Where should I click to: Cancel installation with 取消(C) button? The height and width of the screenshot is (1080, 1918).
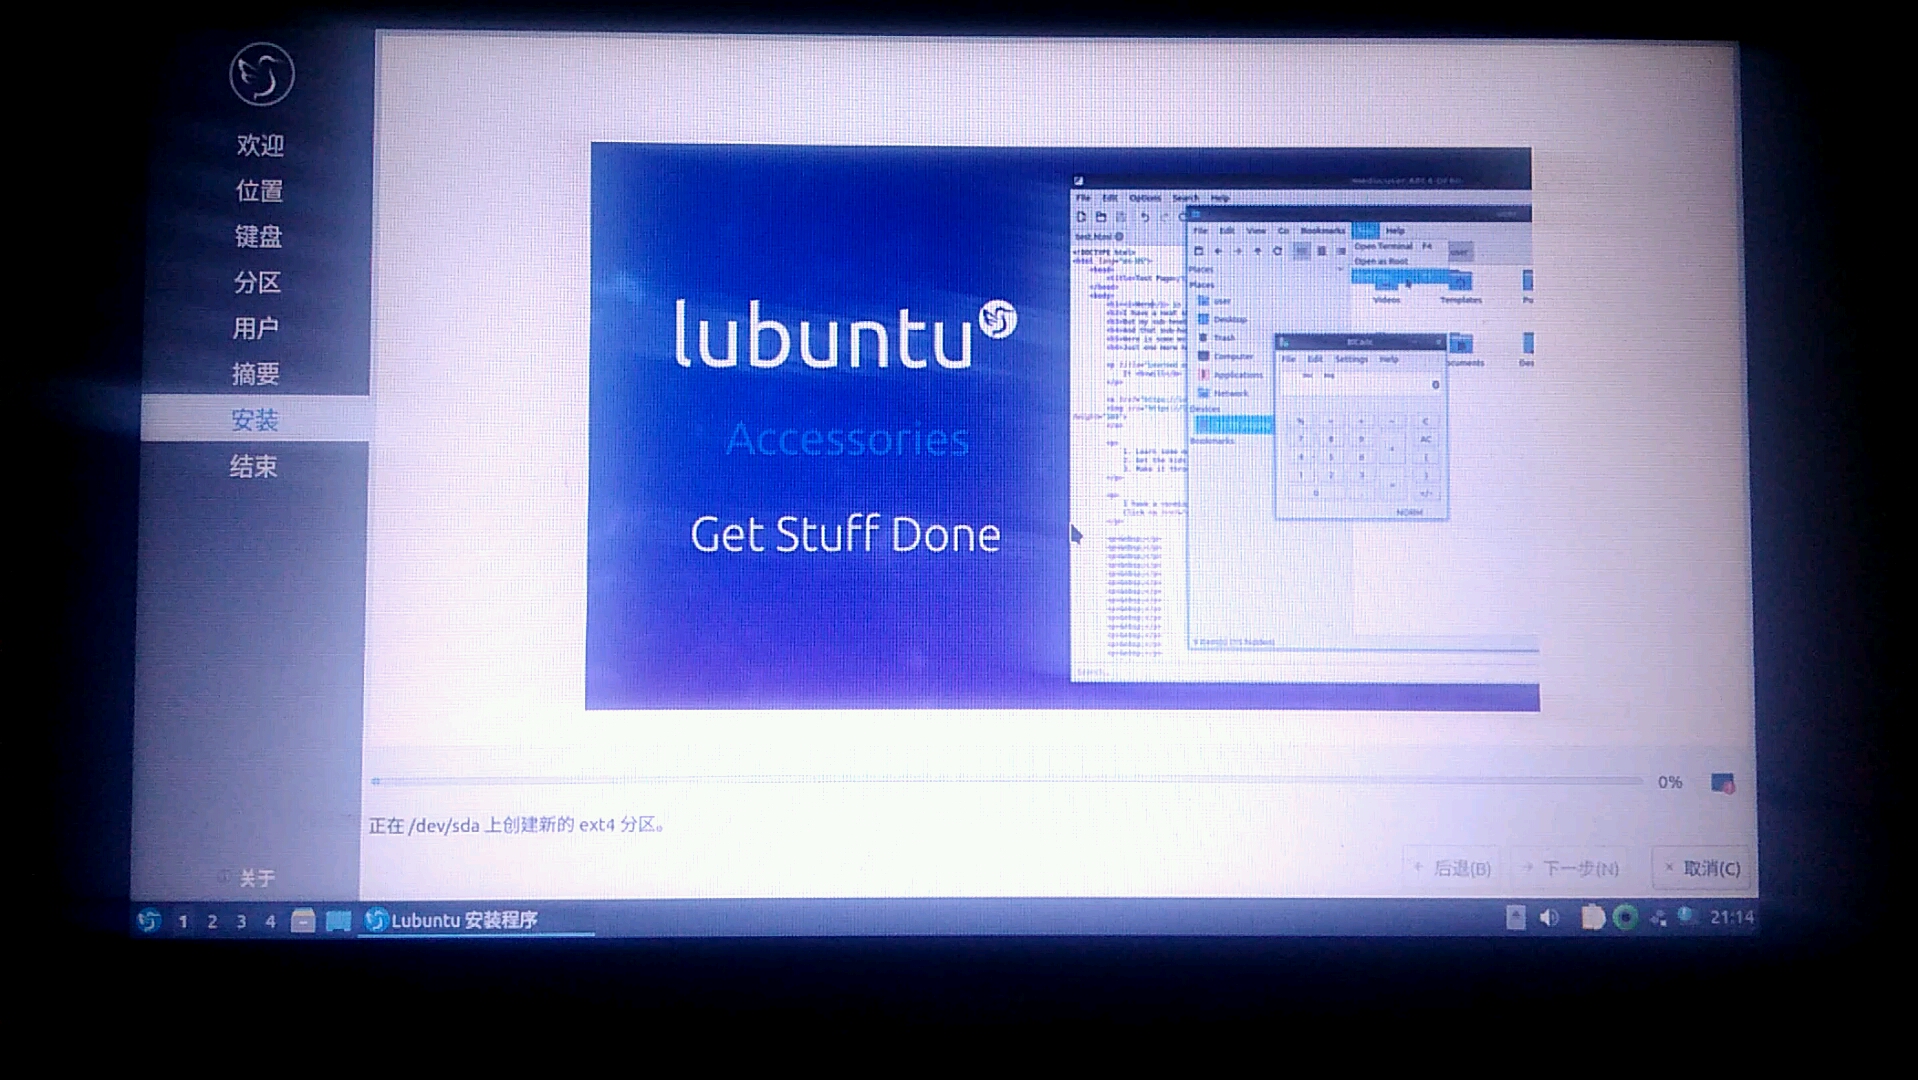[1702, 867]
